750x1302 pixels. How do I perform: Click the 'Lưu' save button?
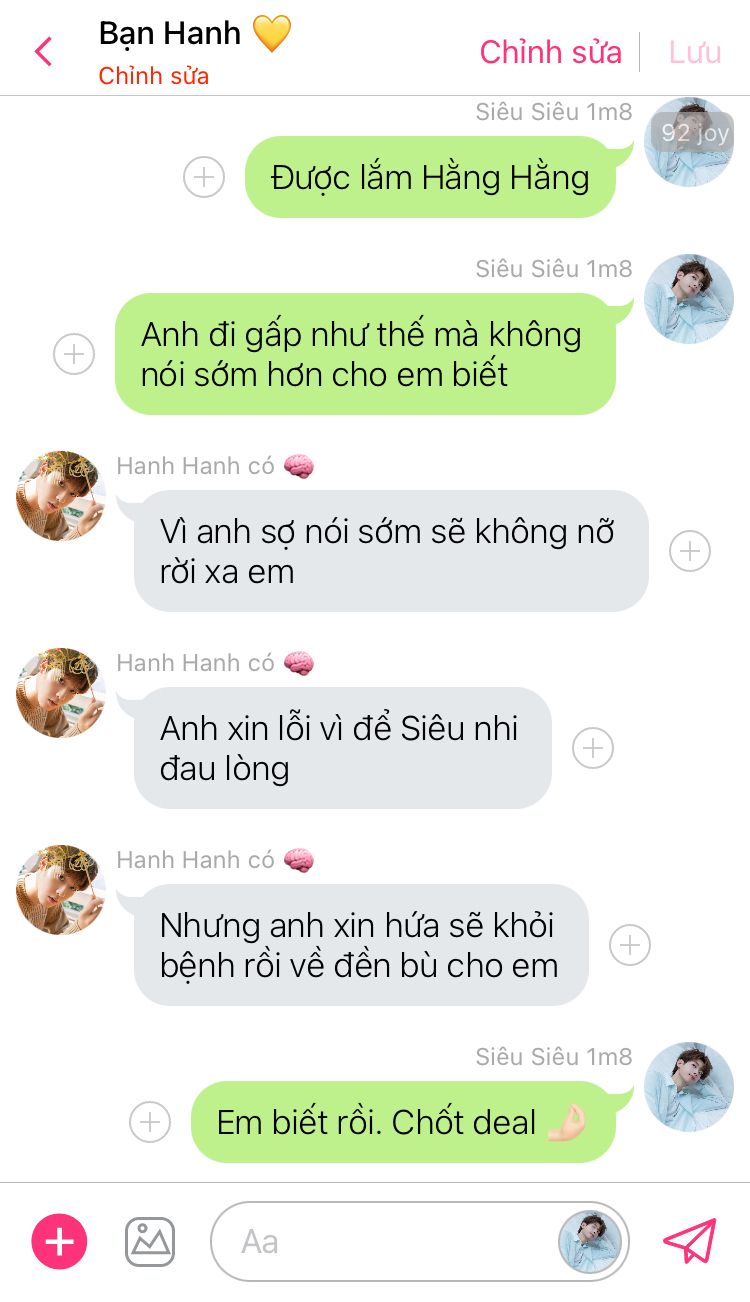click(695, 52)
